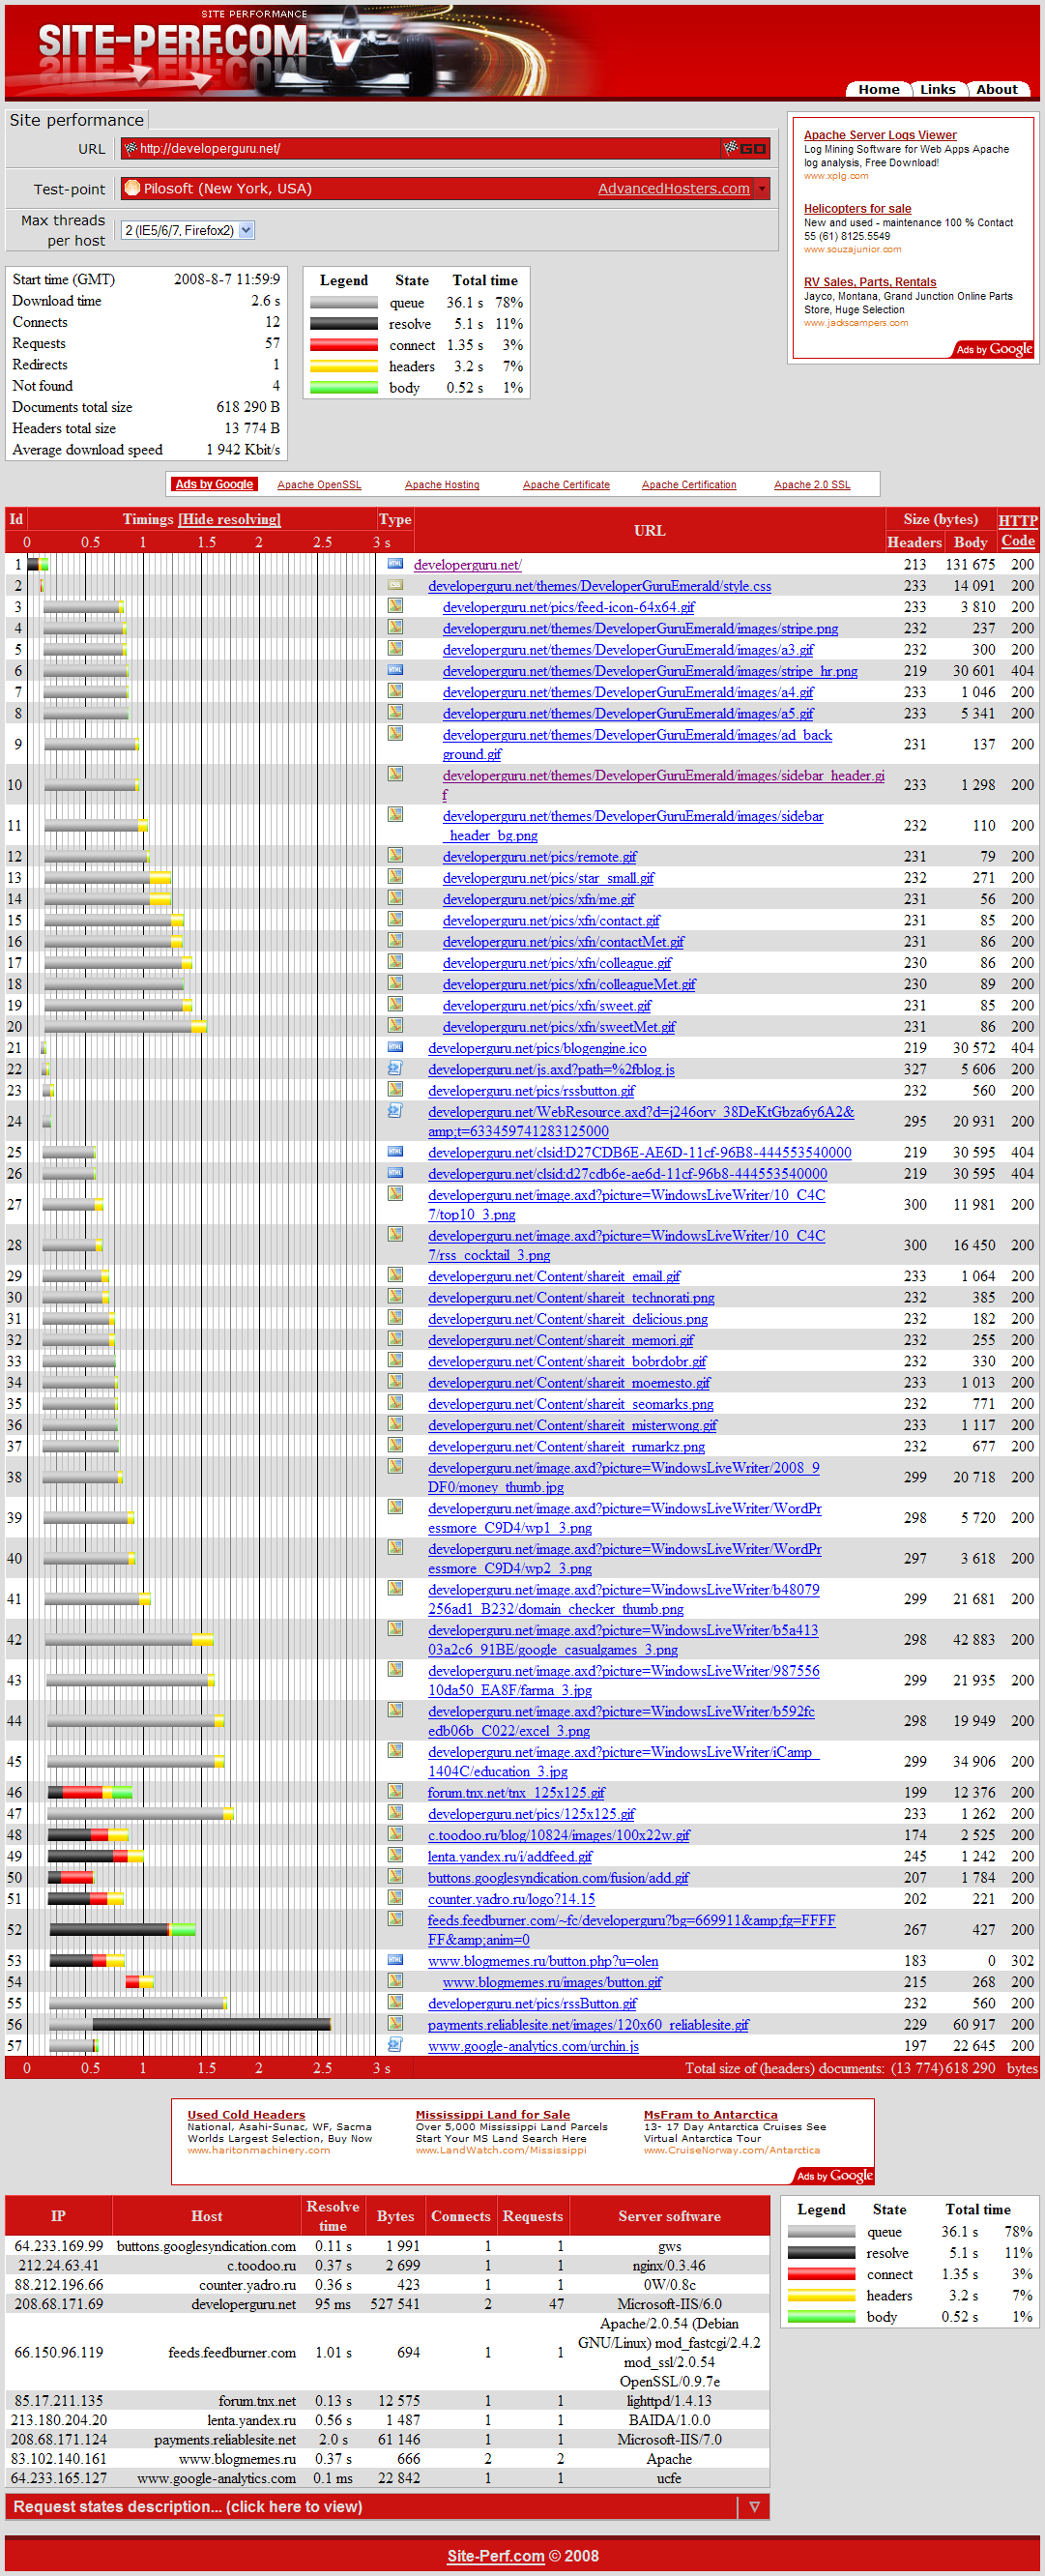The width and height of the screenshot is (1045, 2576).
Task: Click the script type icon for js.axd row
Action: [x=395, y=1068]
